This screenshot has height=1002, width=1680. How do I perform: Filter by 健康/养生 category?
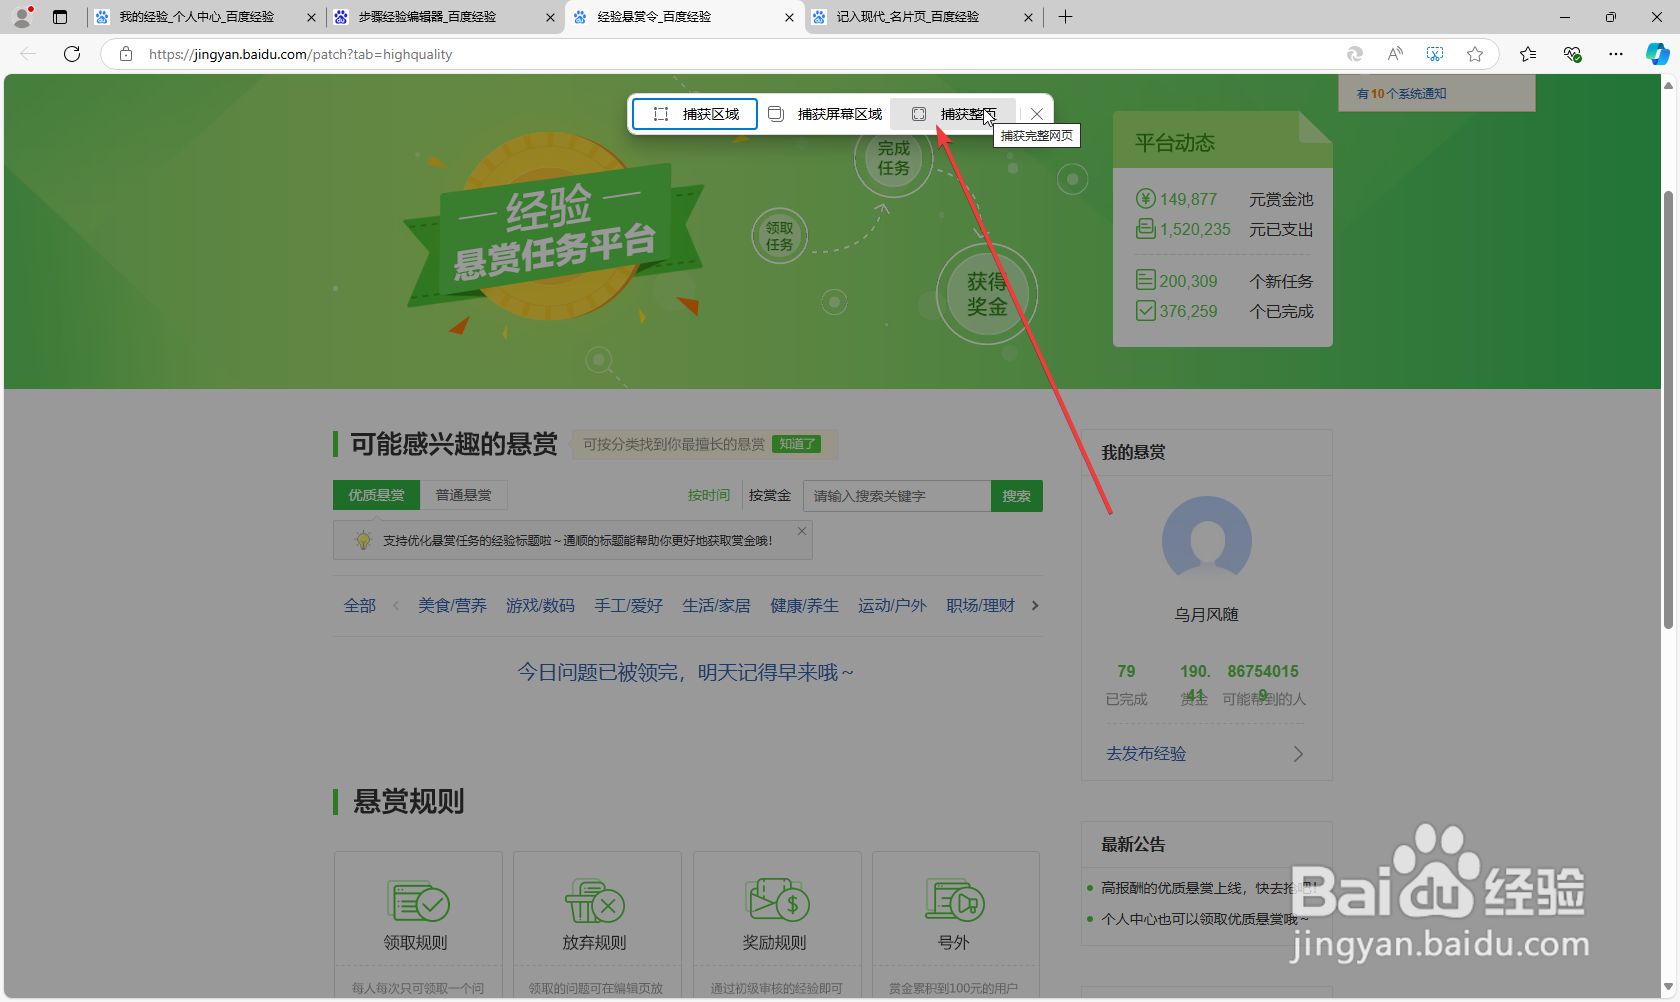click(804, 605)
